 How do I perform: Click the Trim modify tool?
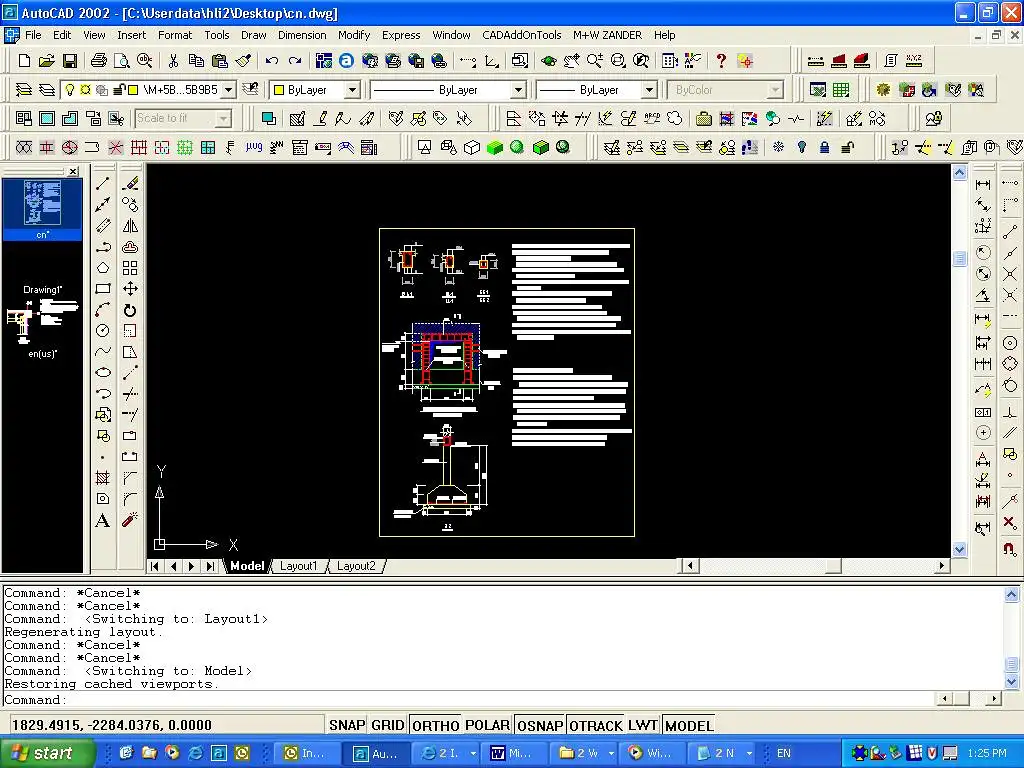(x=130, y=393)
